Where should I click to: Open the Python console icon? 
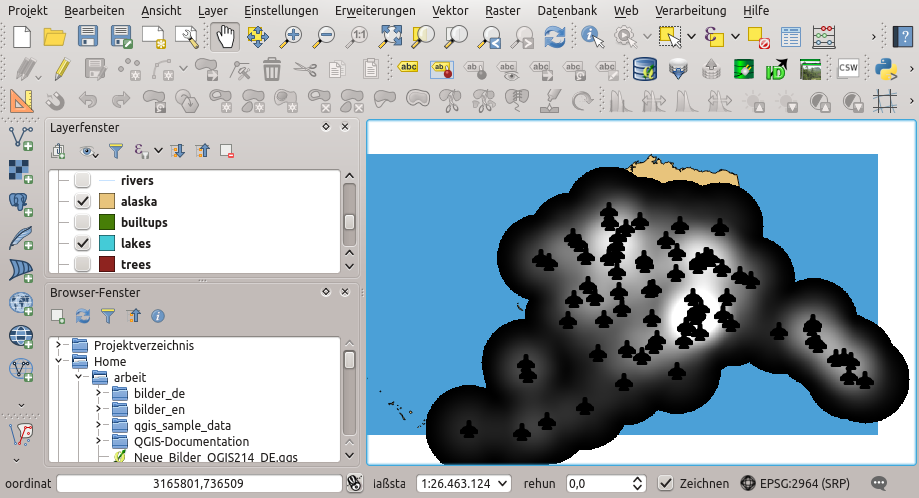pyautogui.click(x=885, y=68)
